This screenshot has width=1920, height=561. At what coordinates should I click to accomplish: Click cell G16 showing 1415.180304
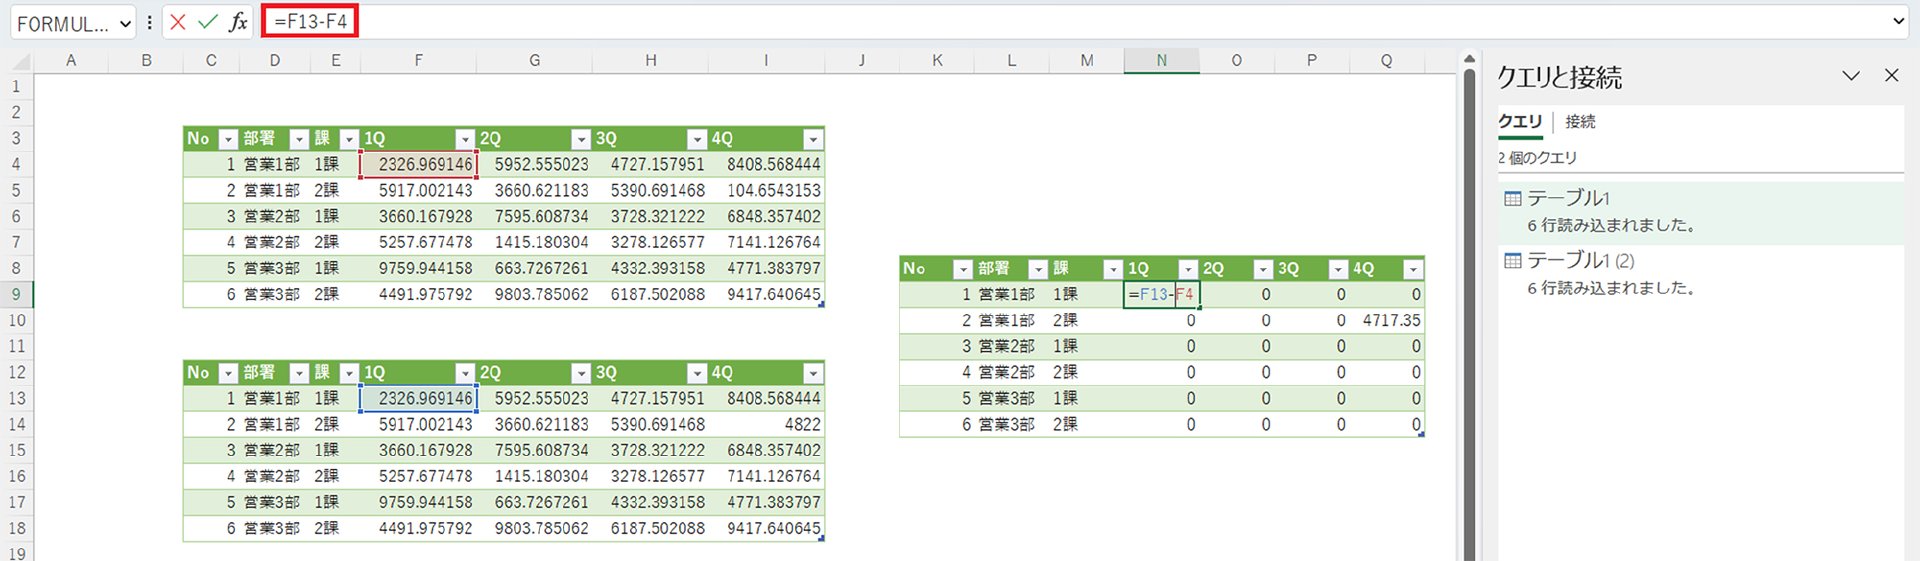pos(534,476)
